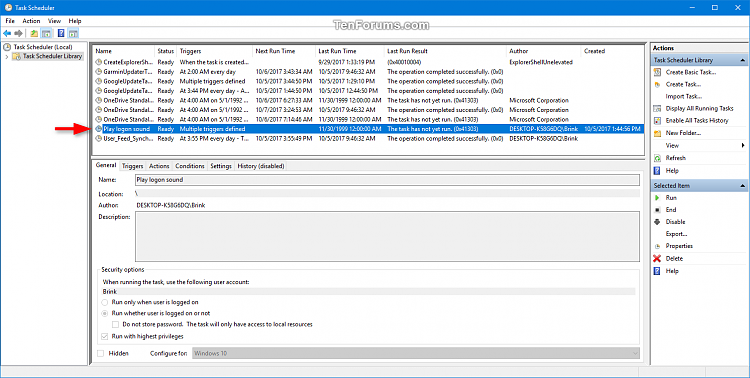The height and width of the screenshot is (378, 750).
Task: Toggle Run with highest privileges checkbox
Action: click(x=104, y=336)
